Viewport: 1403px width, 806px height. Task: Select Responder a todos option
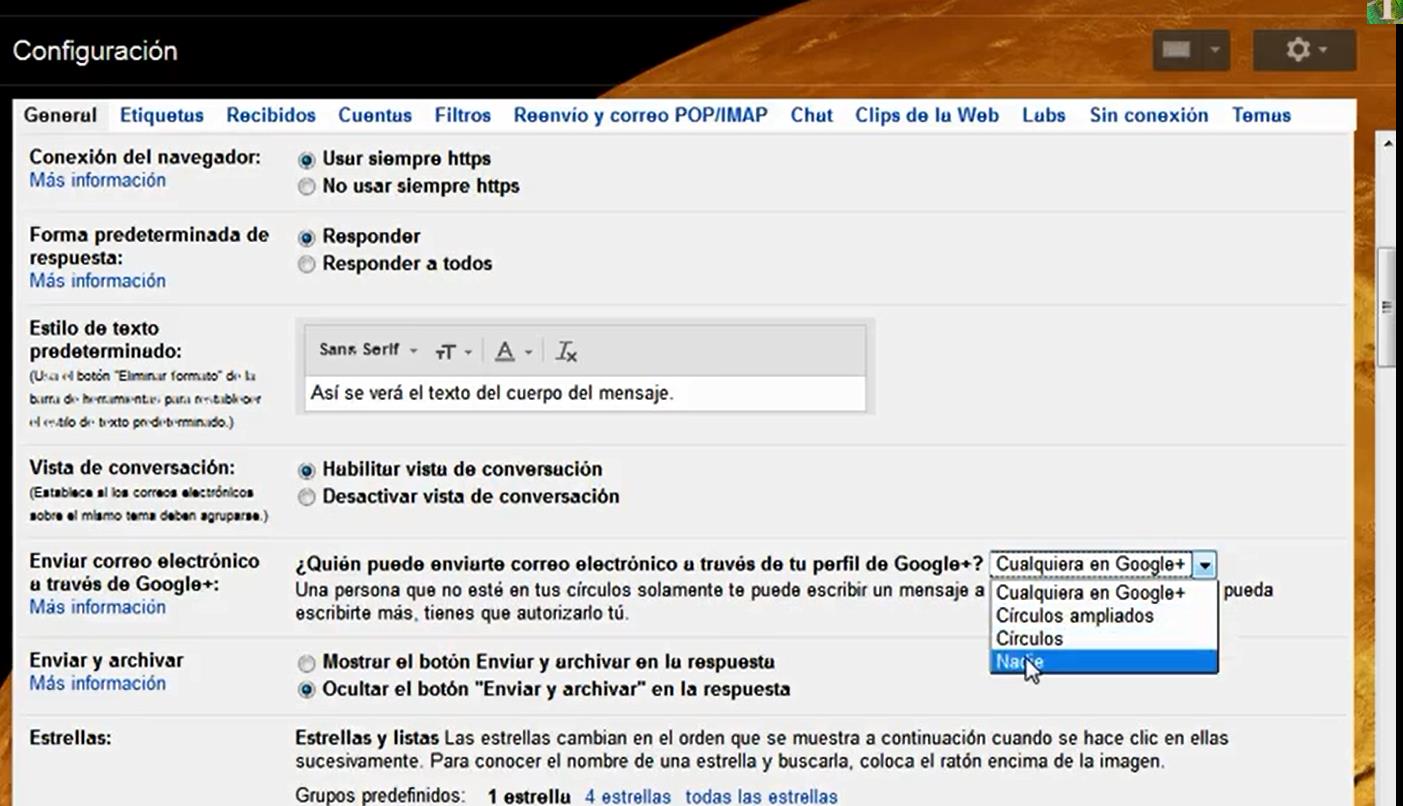pyautogui.click(x=307, y=264)
